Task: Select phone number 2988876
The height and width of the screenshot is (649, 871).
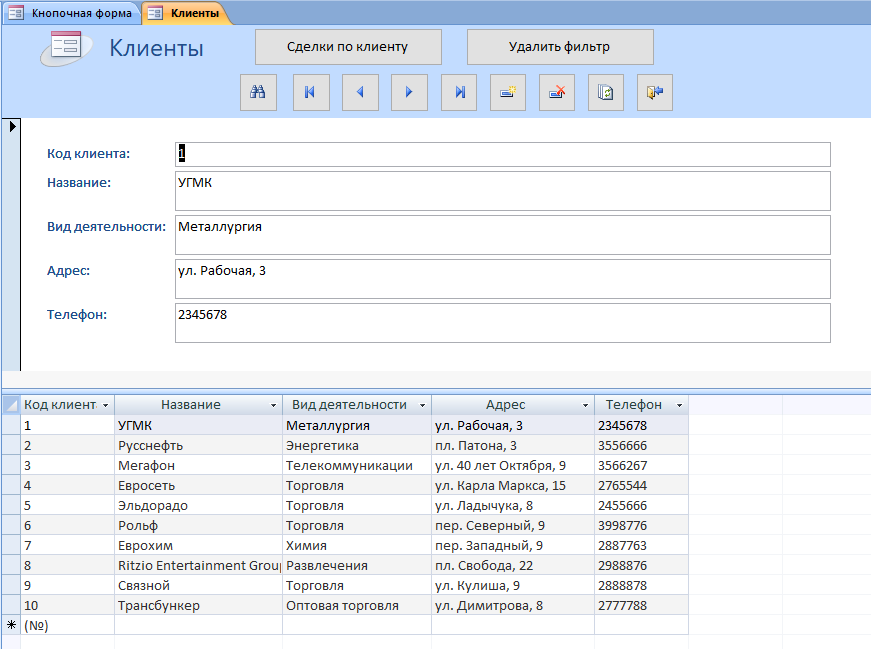Action: coord(642,566)
